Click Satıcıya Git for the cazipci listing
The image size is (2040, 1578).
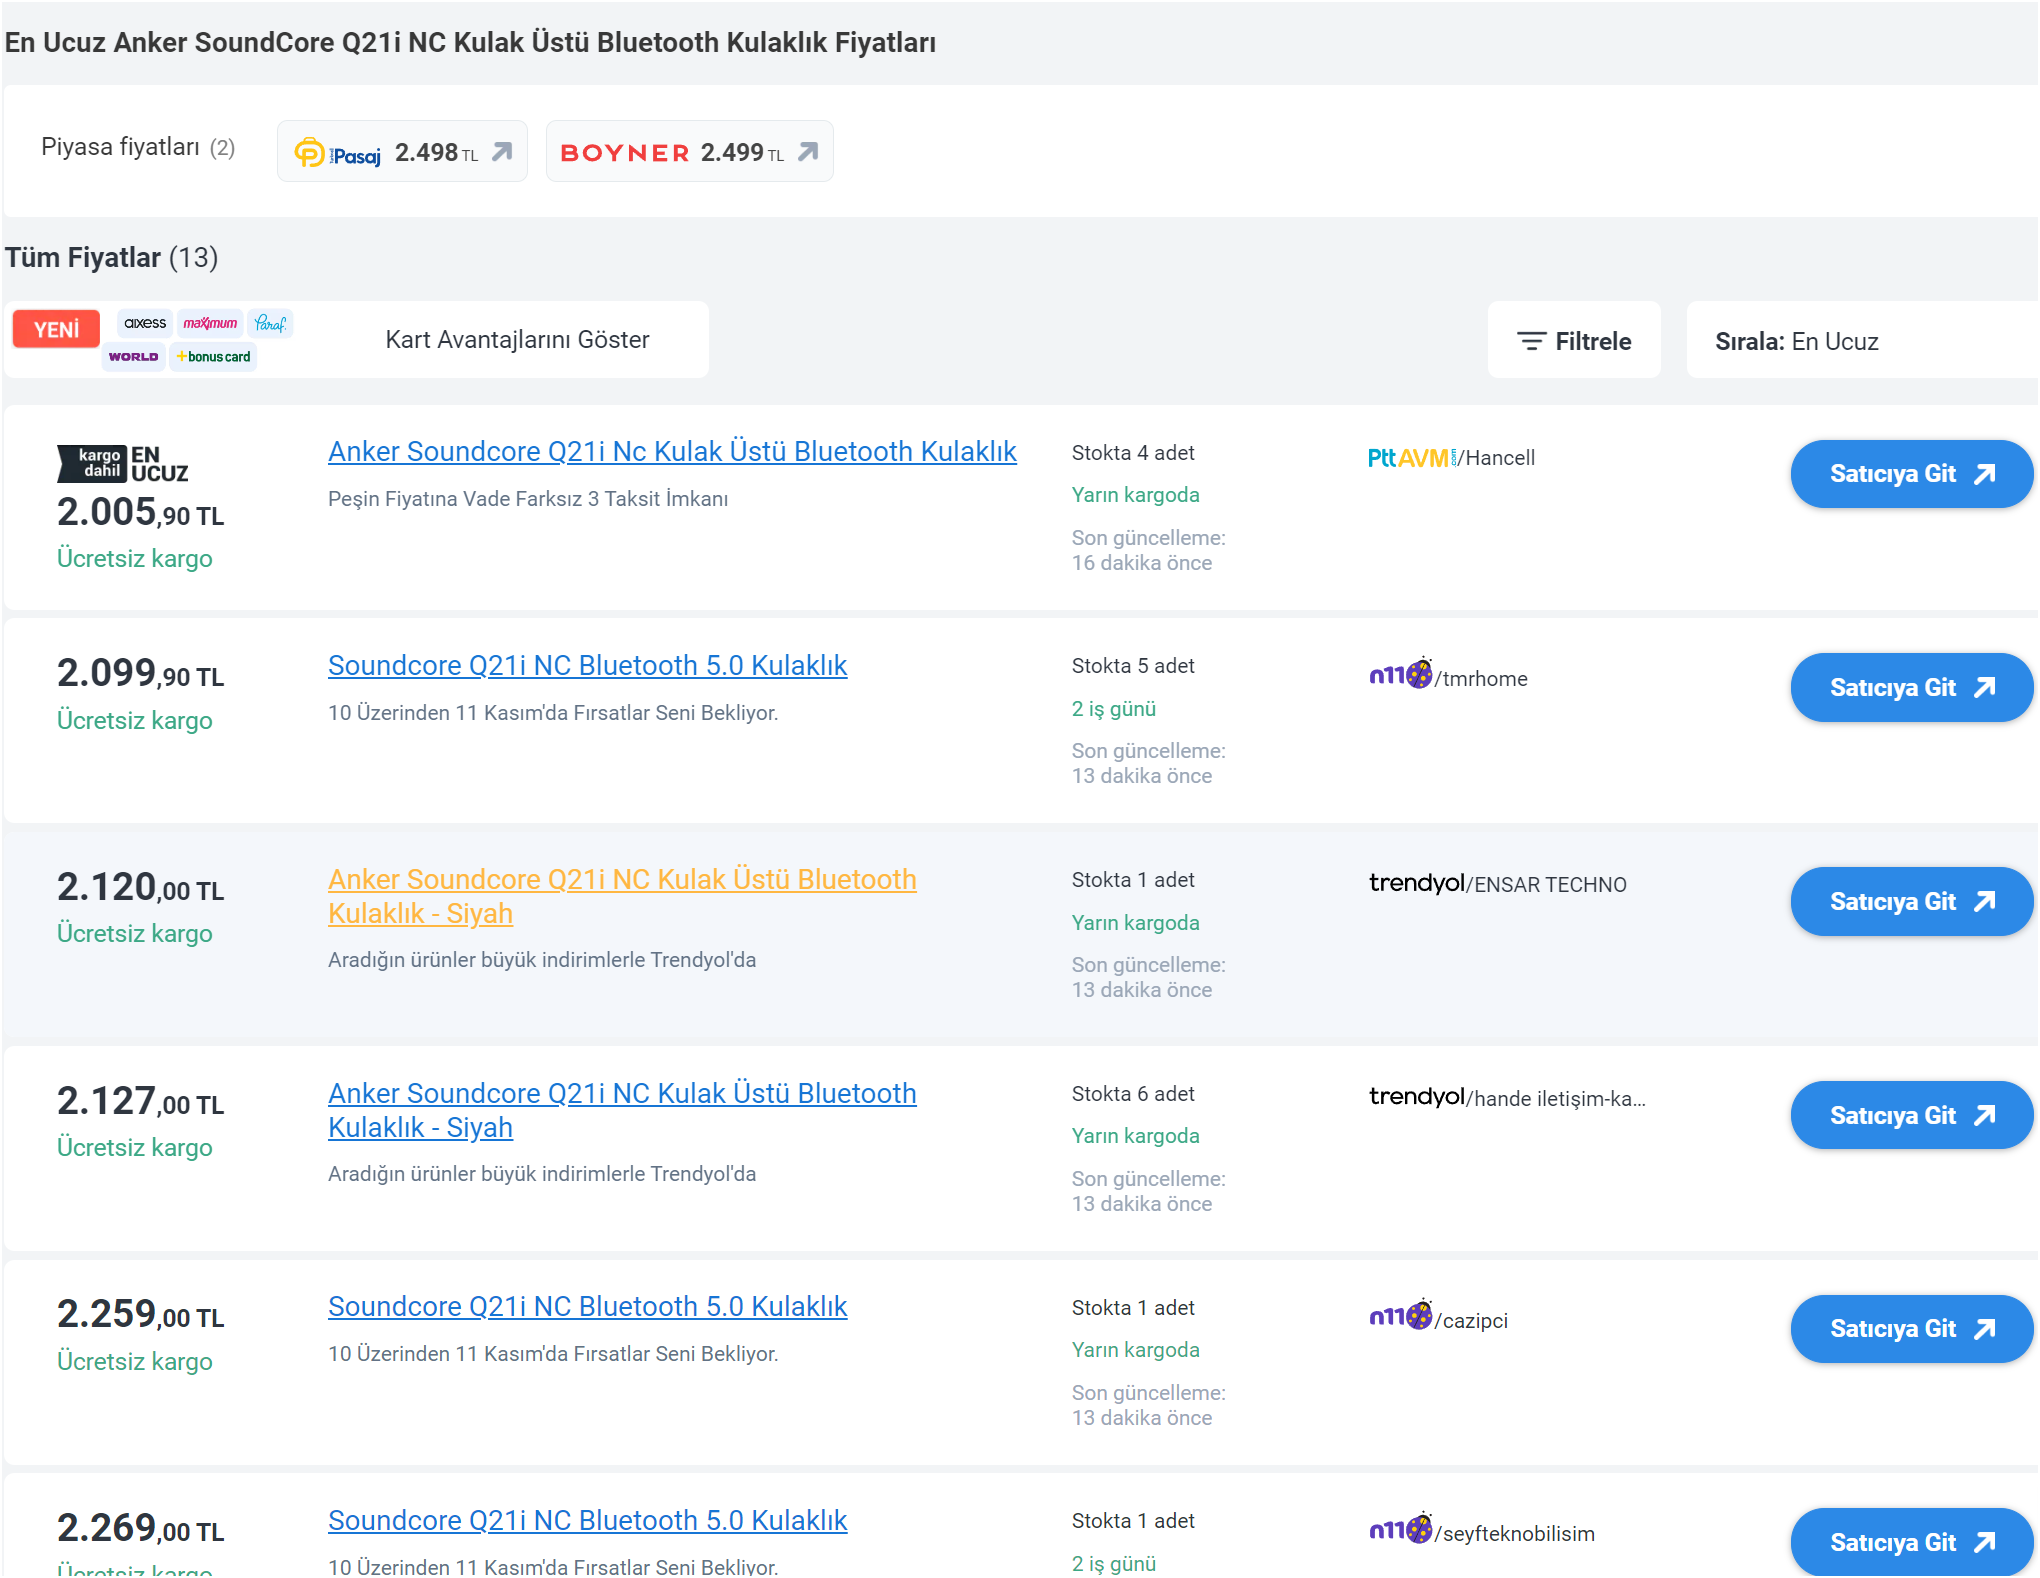point(1910,1329)
